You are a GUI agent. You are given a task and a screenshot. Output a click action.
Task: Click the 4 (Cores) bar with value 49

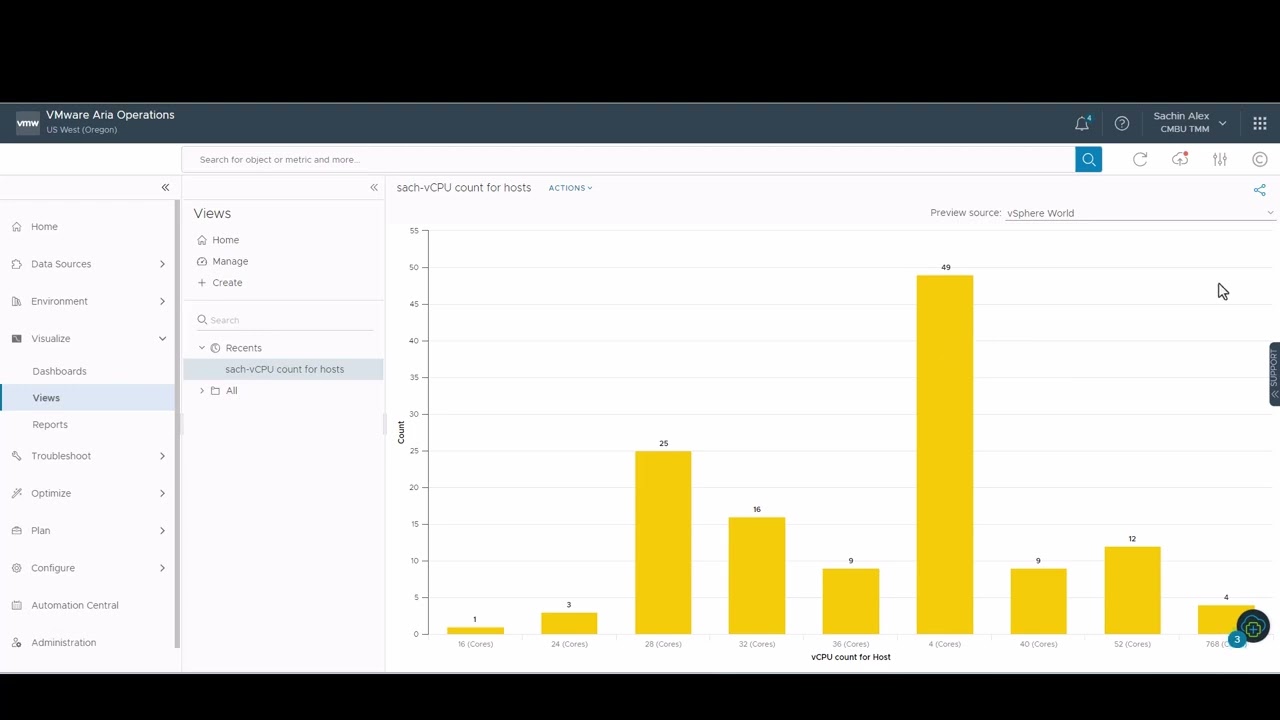pos(945,454)
